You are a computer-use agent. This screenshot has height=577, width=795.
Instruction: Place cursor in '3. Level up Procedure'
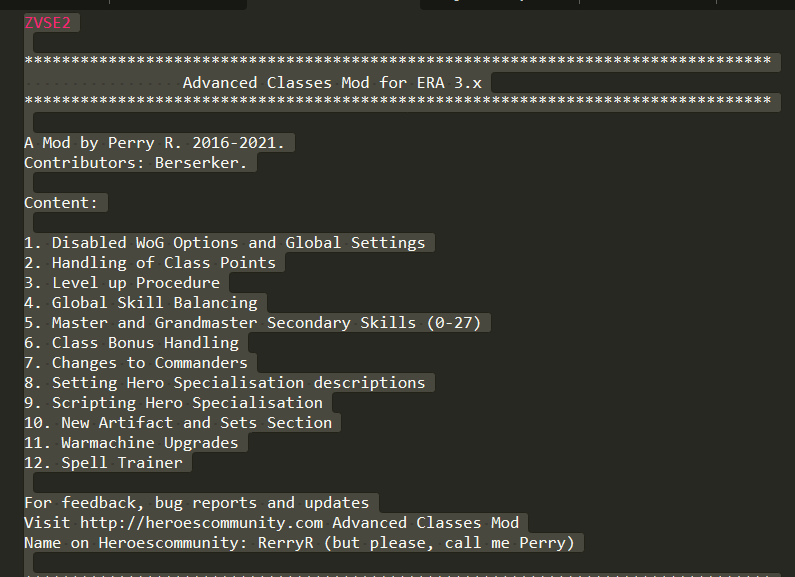pos(122,283)
